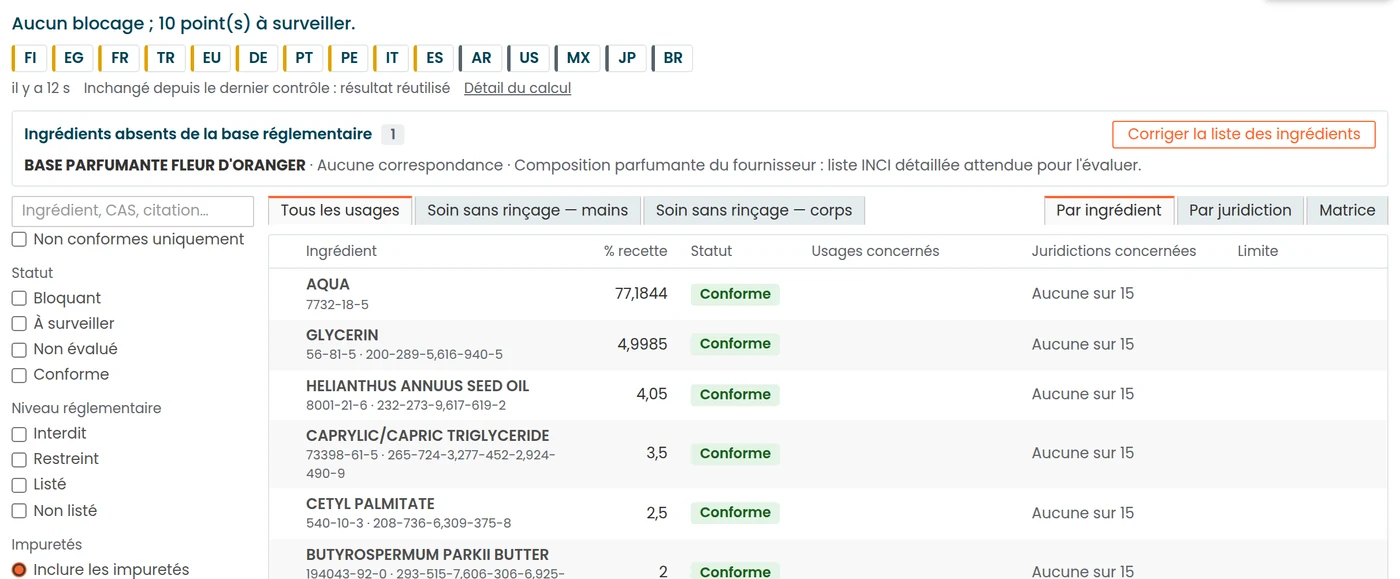Open the TR jurisdiction chip

165,58
